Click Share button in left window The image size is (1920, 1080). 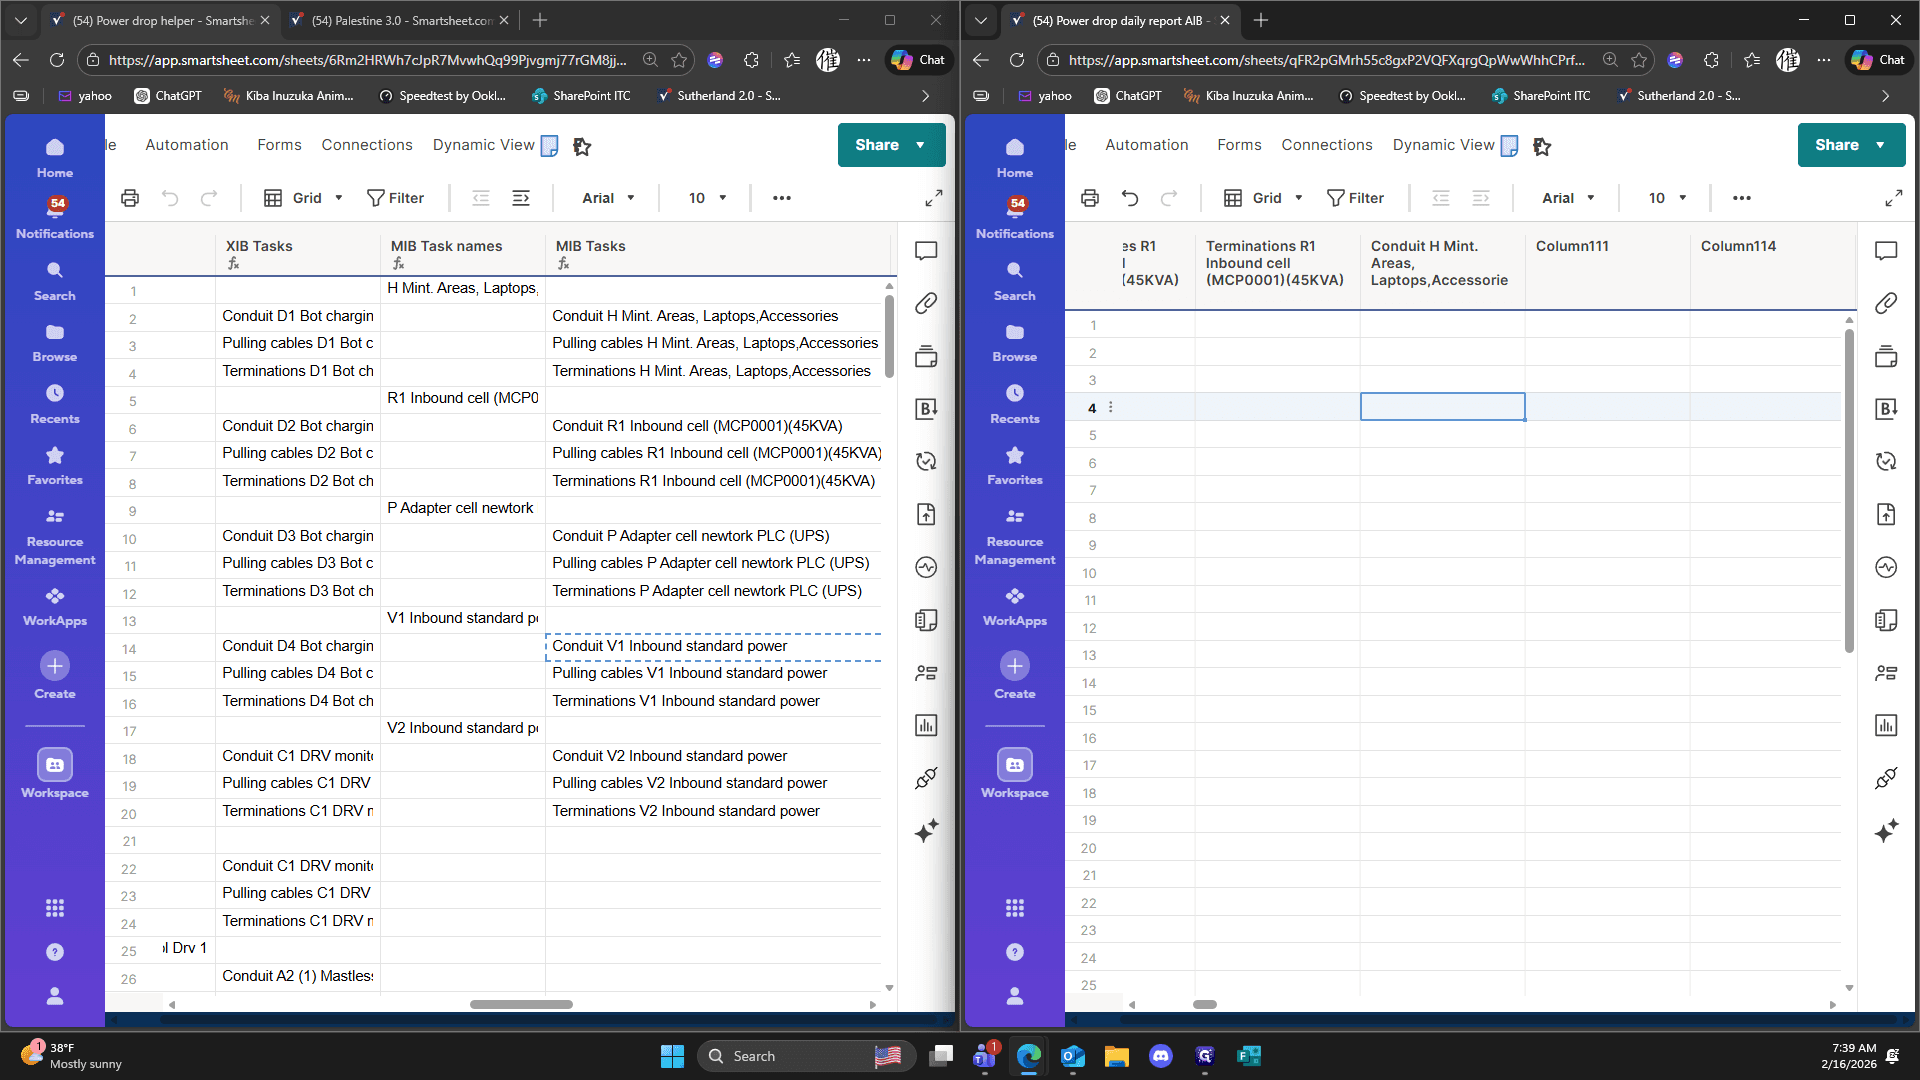[877, 145]
